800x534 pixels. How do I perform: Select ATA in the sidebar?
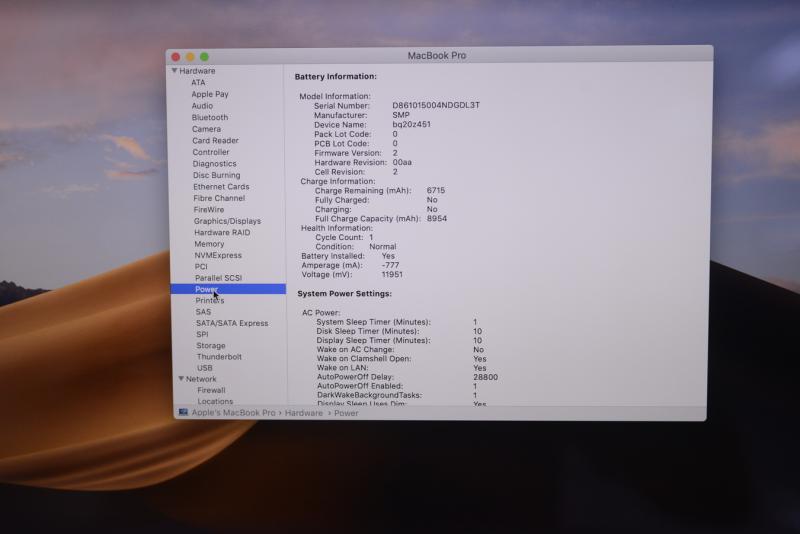198,83
